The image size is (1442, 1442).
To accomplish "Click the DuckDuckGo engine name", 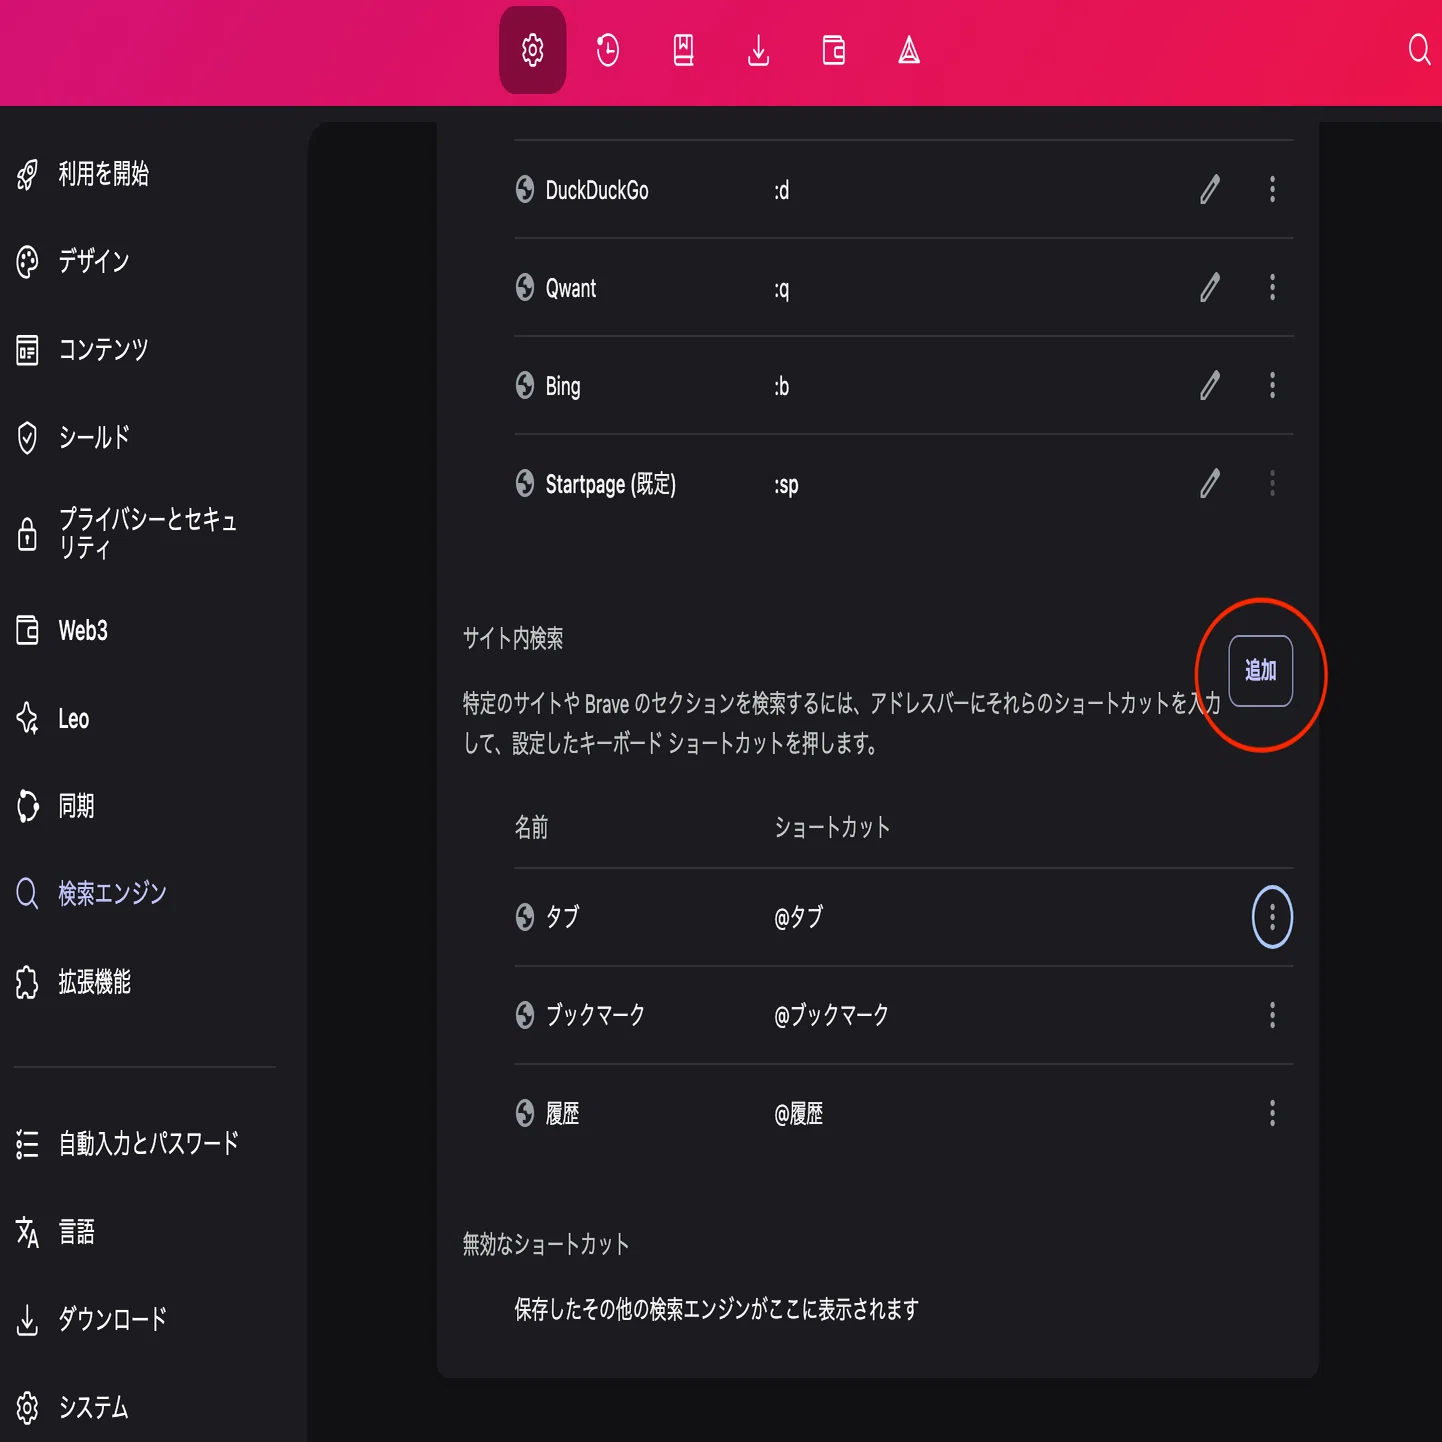I will click(597, 190).
